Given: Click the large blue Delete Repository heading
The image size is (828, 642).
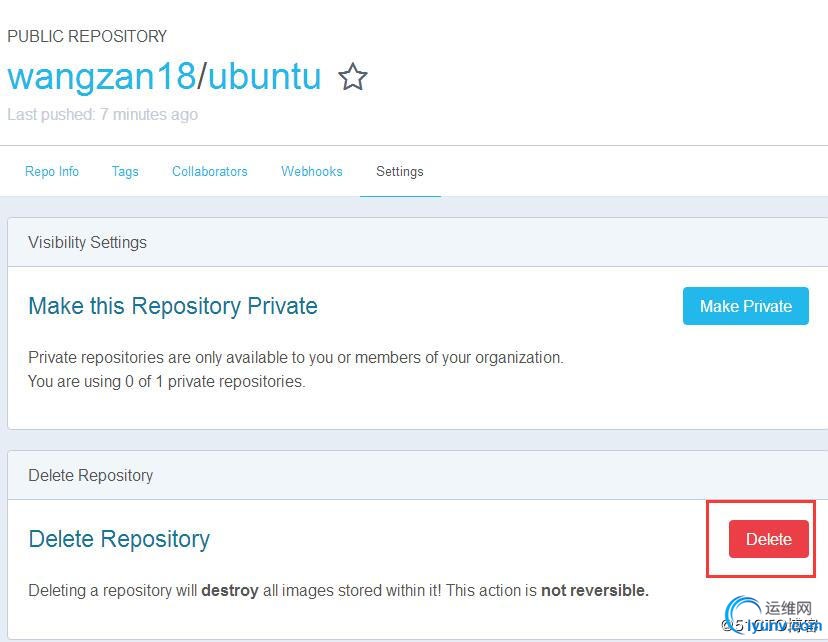Looking at the screenshot, I should coord(119,540).
